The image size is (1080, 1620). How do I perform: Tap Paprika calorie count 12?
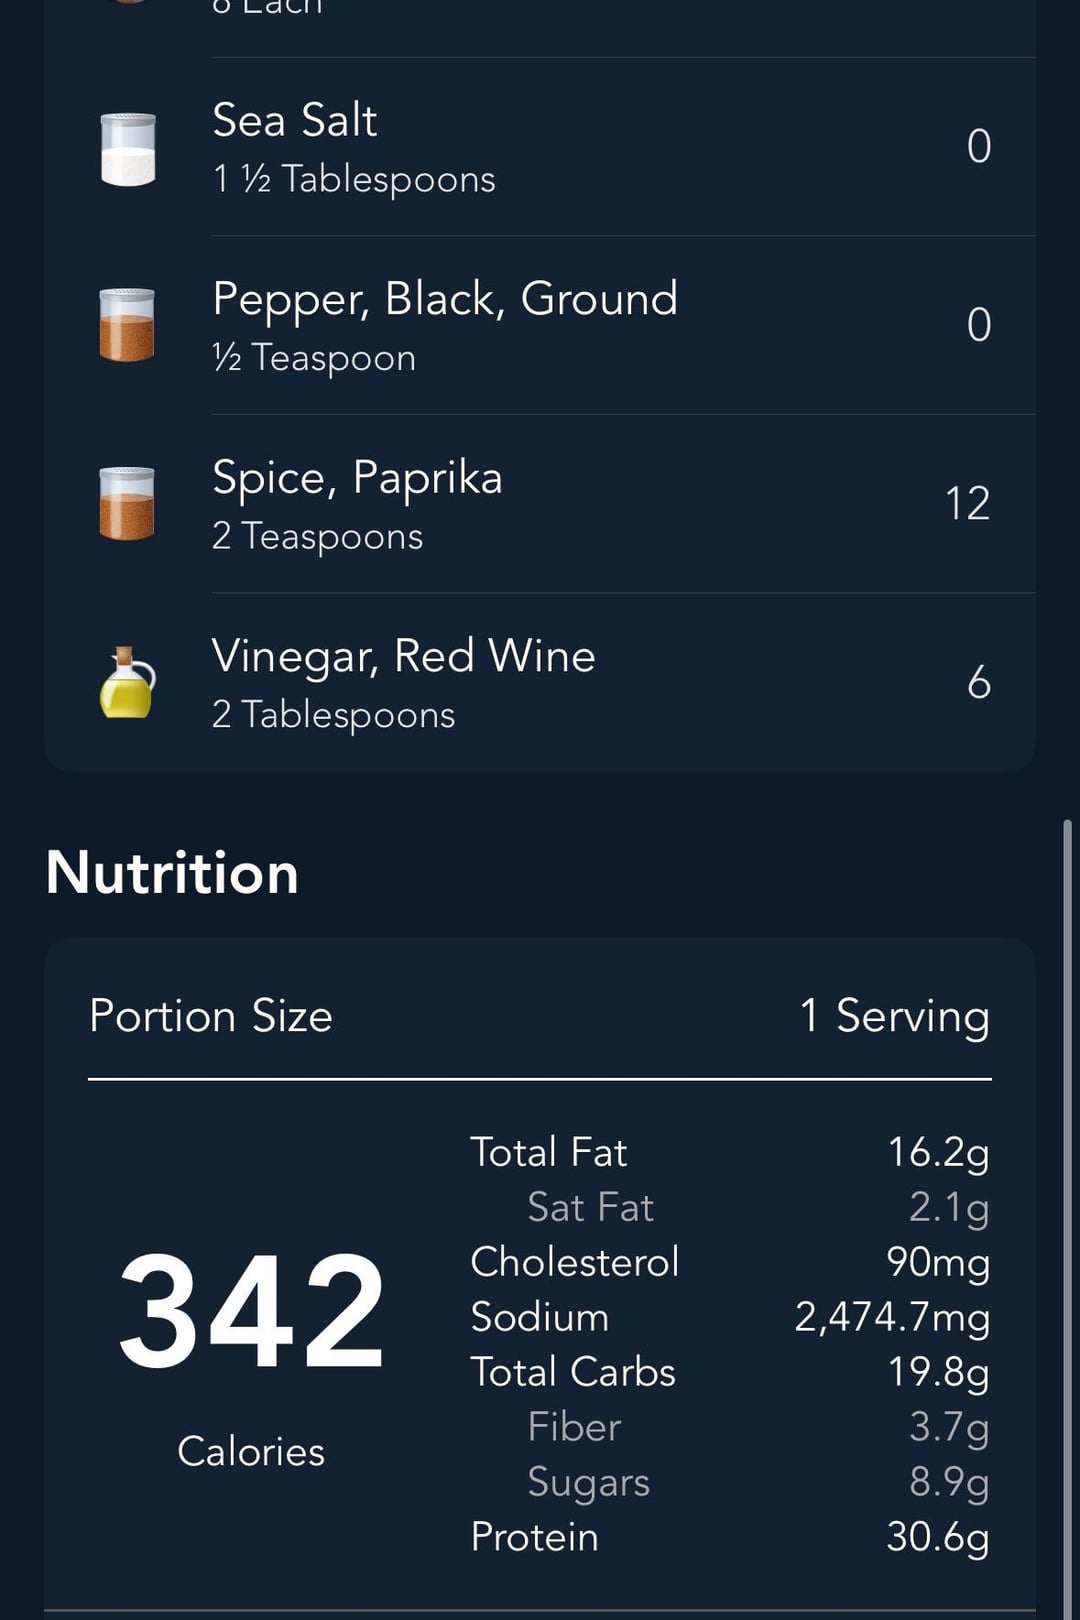(x=967, y=504)
